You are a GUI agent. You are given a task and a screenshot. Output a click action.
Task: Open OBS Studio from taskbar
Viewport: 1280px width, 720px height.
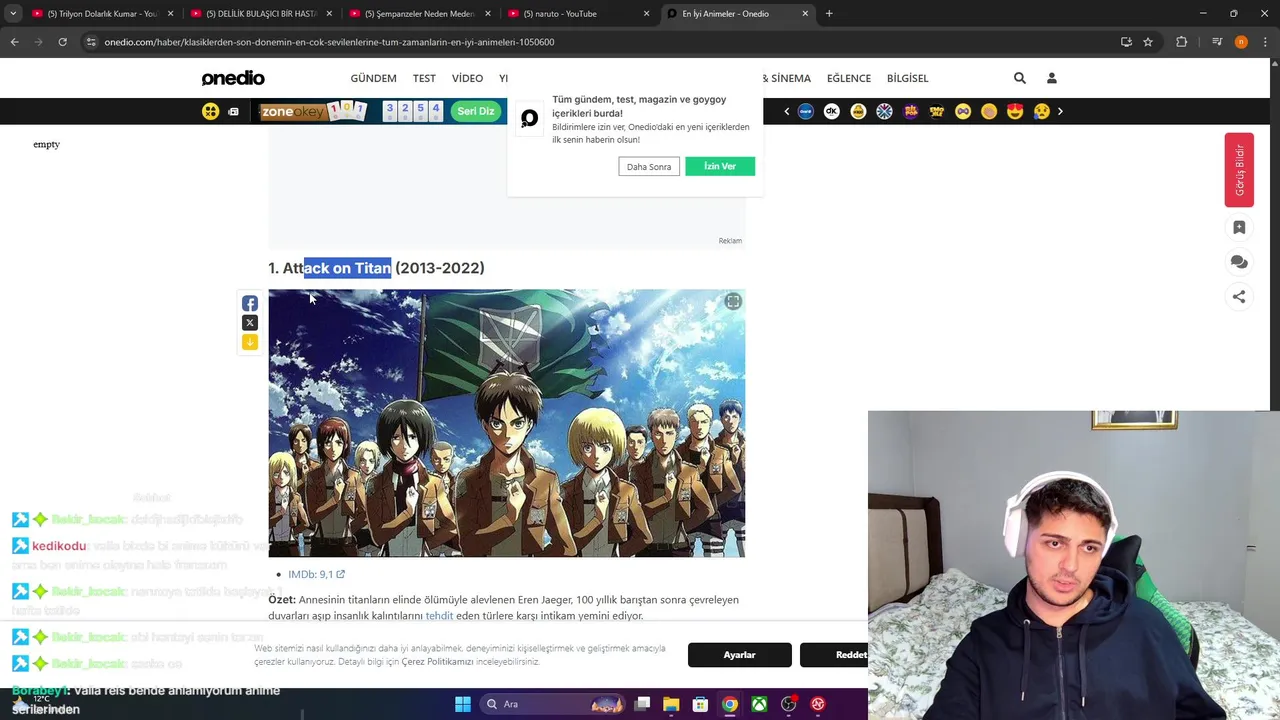[x=789, y=704]
